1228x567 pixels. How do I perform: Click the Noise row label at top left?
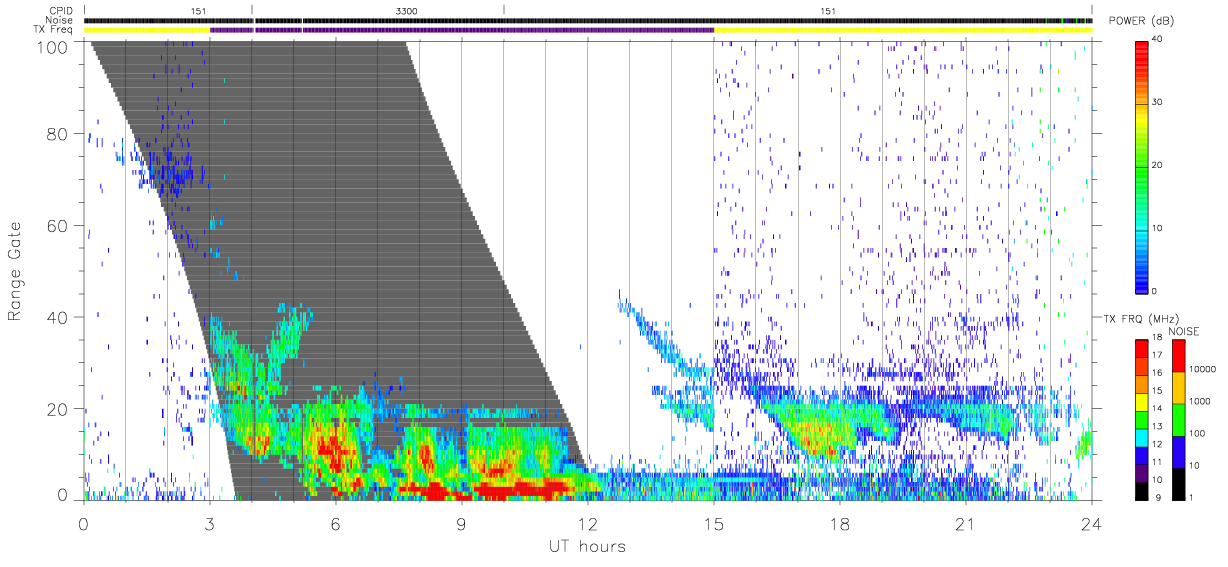coord(61,20)
